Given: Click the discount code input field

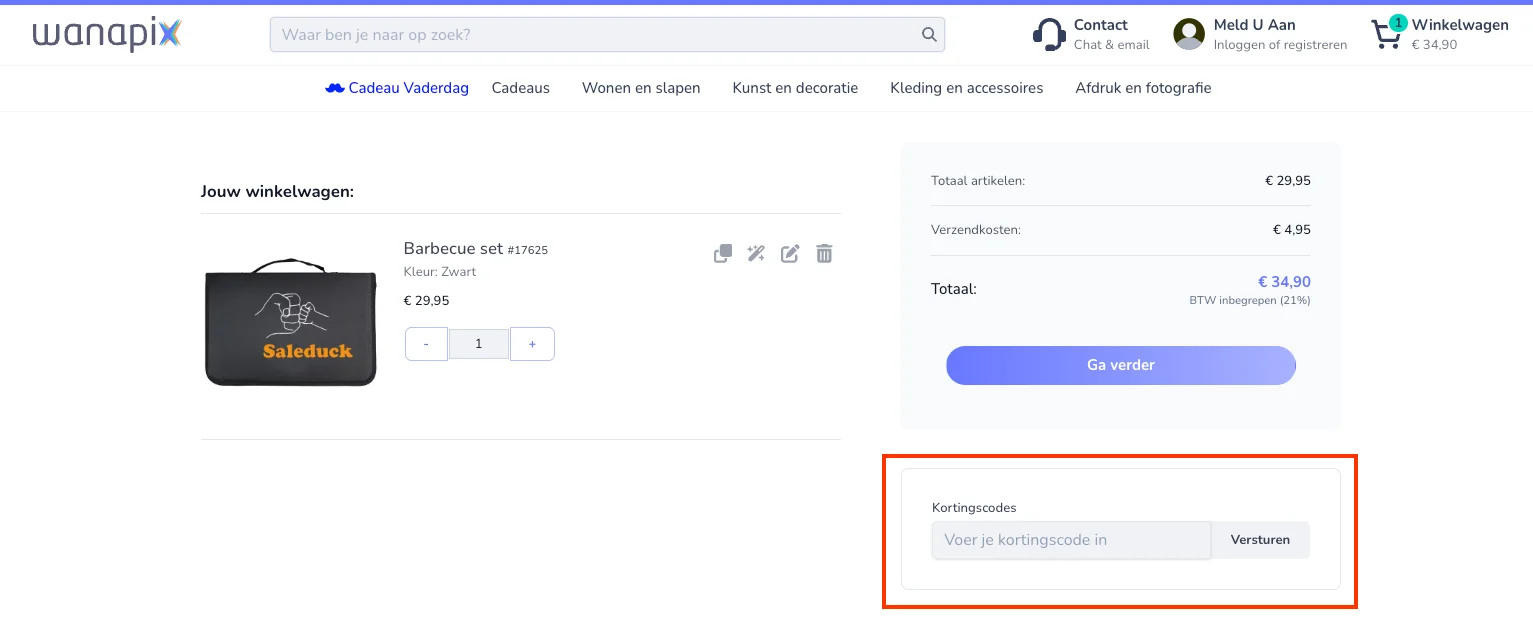Looking at the screenshot, I should pyautogui.click(x=1071, y=540).
